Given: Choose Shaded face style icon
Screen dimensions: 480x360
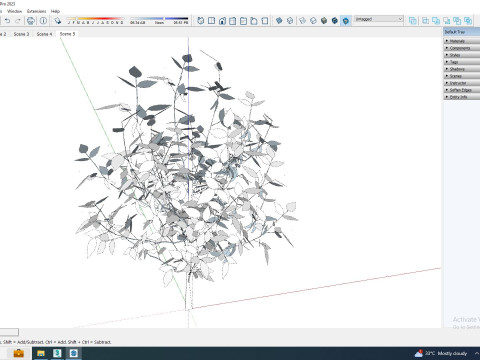Looking at the screenshot, I should click(x=324, y=21).
